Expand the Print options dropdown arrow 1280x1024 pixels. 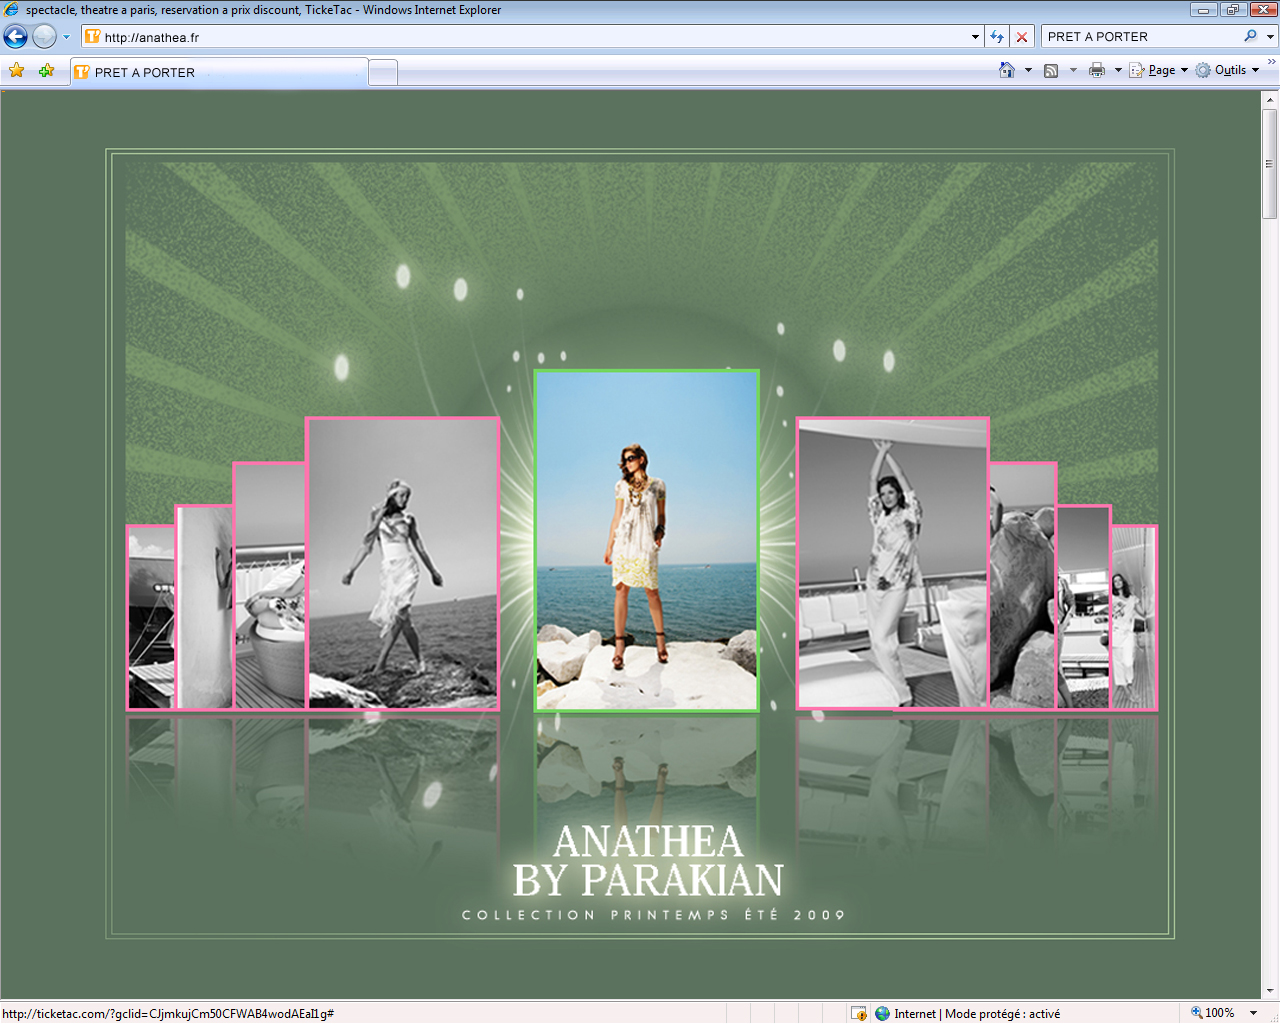pos(1118,70)
